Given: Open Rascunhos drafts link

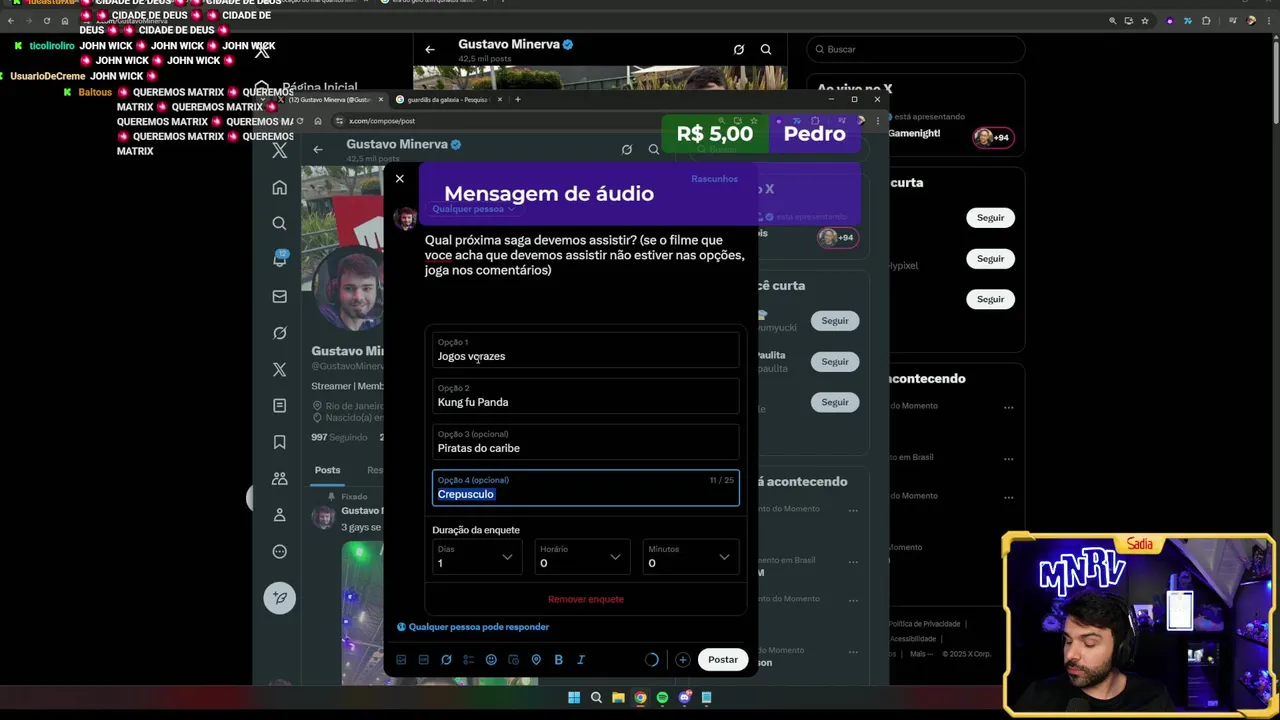Looking at the screenshot, I should pyautogui.click(x=714, y=179).
